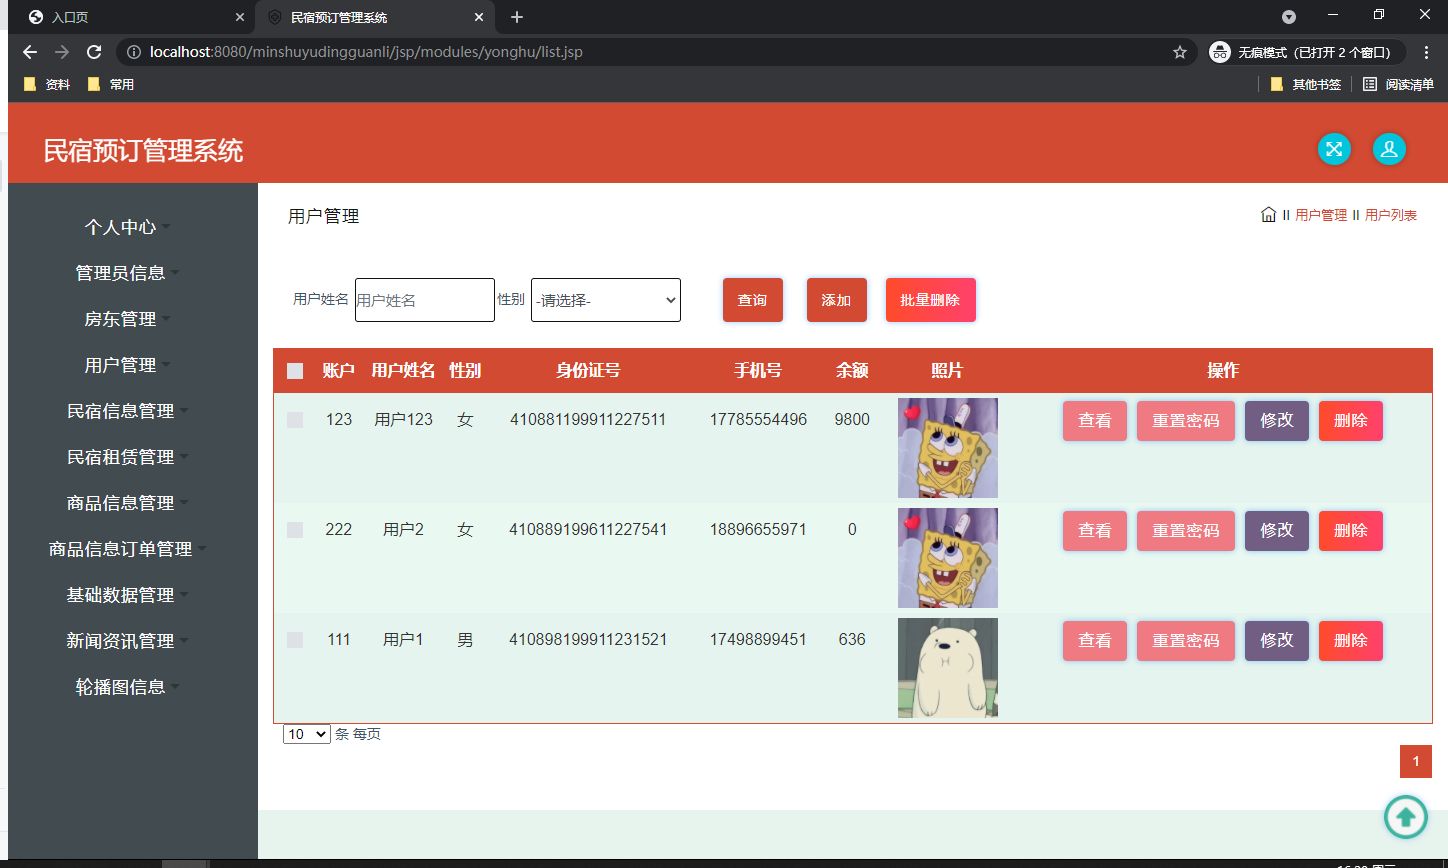This screenshot has height=868, width=1448.
Task: Go forward with browser forward arrow
Action: tap(62, 52)
